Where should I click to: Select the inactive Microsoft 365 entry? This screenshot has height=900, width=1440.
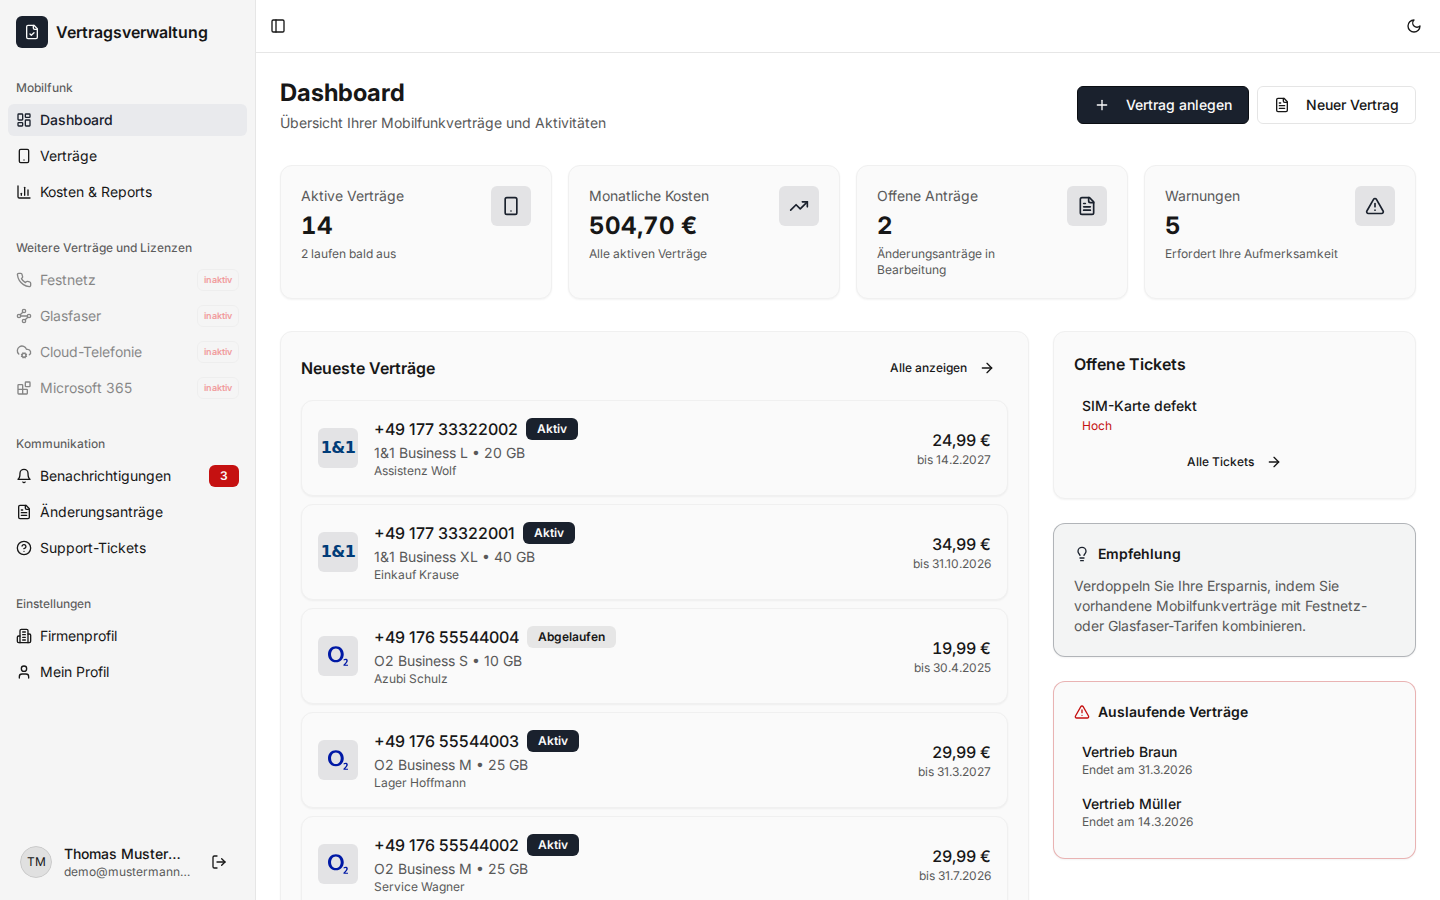click(127, 388)
